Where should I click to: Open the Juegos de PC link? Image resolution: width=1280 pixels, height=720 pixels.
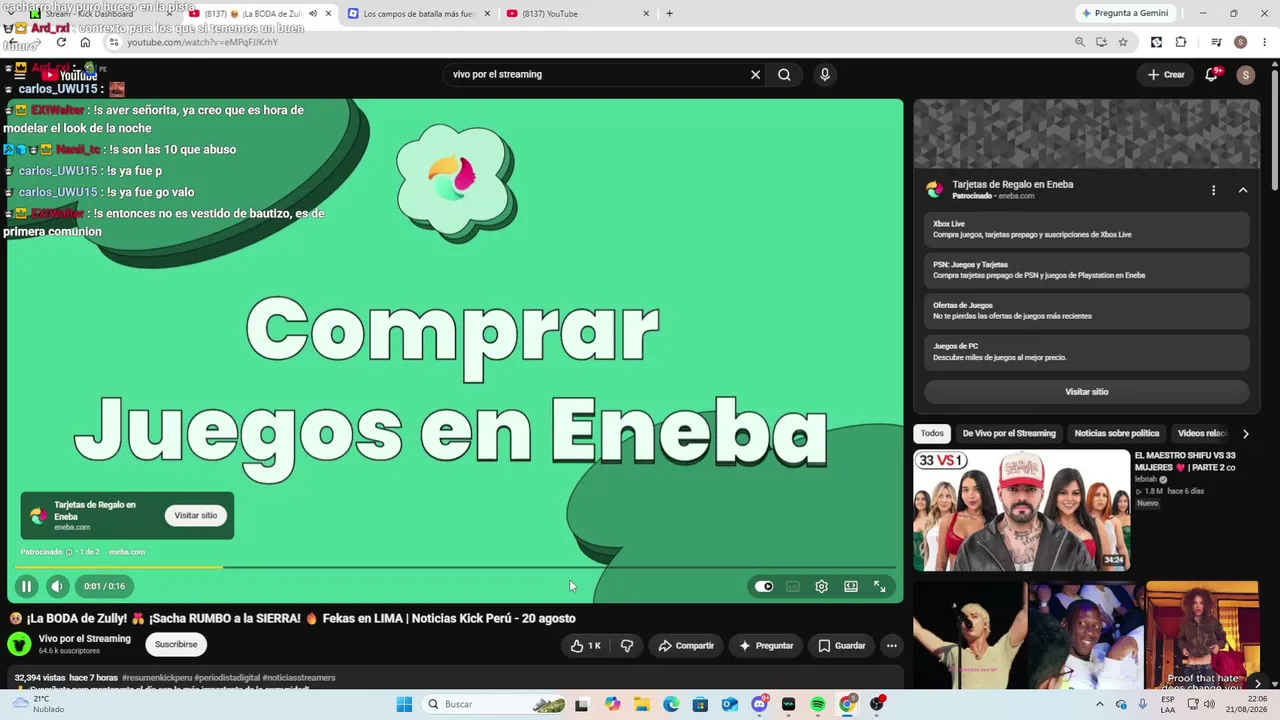click(x=1087, y=351)
